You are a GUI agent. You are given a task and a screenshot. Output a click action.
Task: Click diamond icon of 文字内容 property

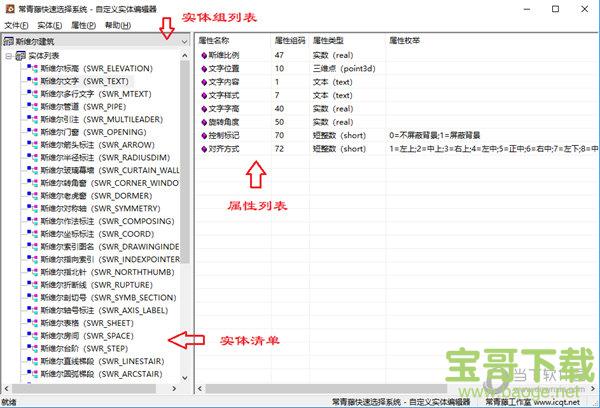[x=204, y=82]
